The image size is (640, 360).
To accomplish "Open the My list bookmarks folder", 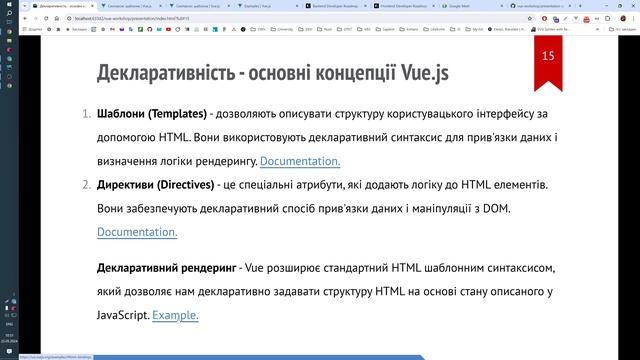I will (474, 29).
